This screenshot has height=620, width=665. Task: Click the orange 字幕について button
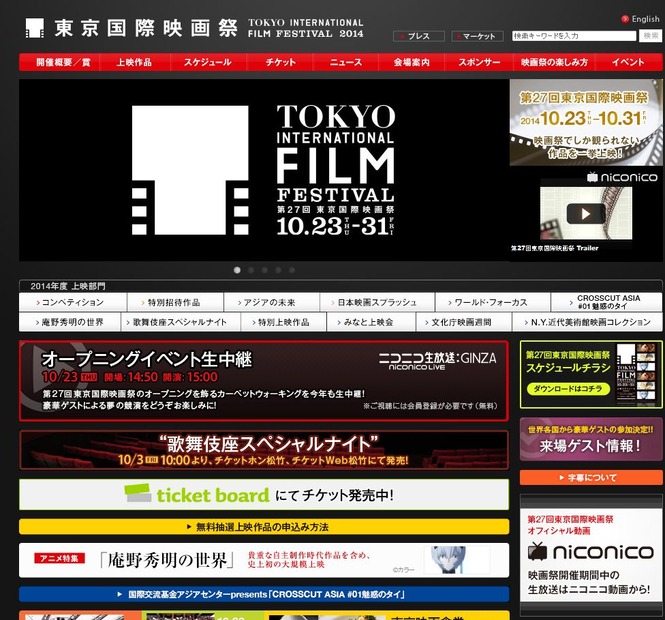[591, 478]
